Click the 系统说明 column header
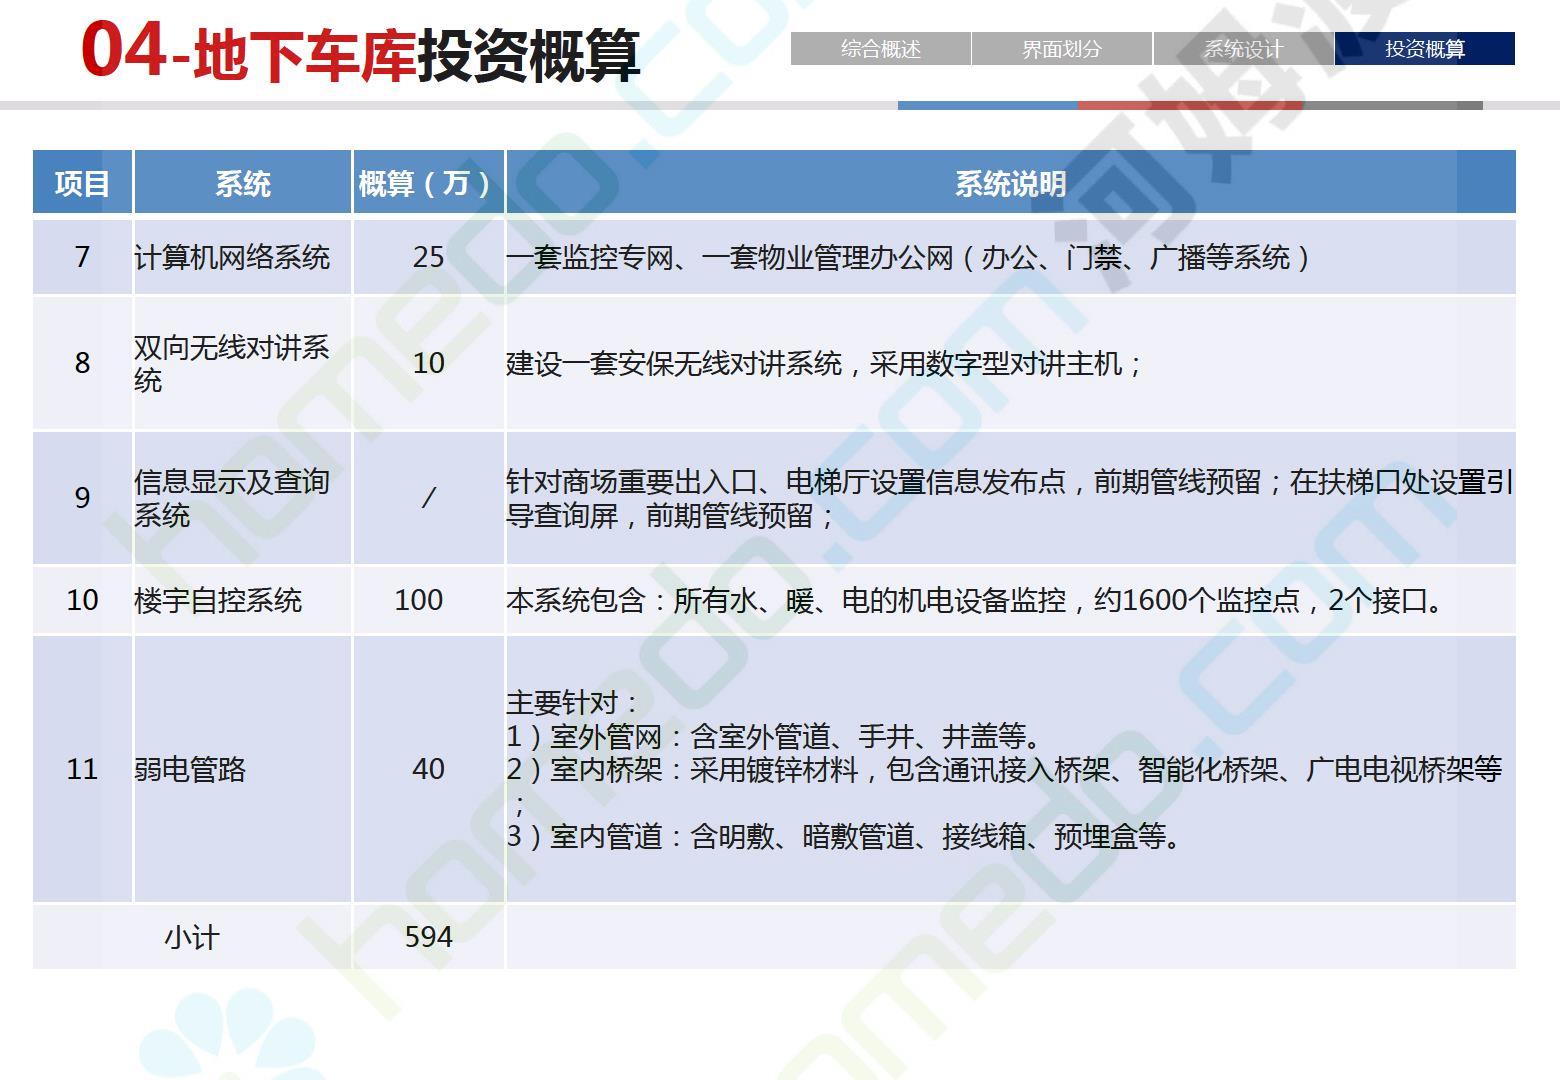This screenshot has height=1080, width=1560. (1010, 183)
